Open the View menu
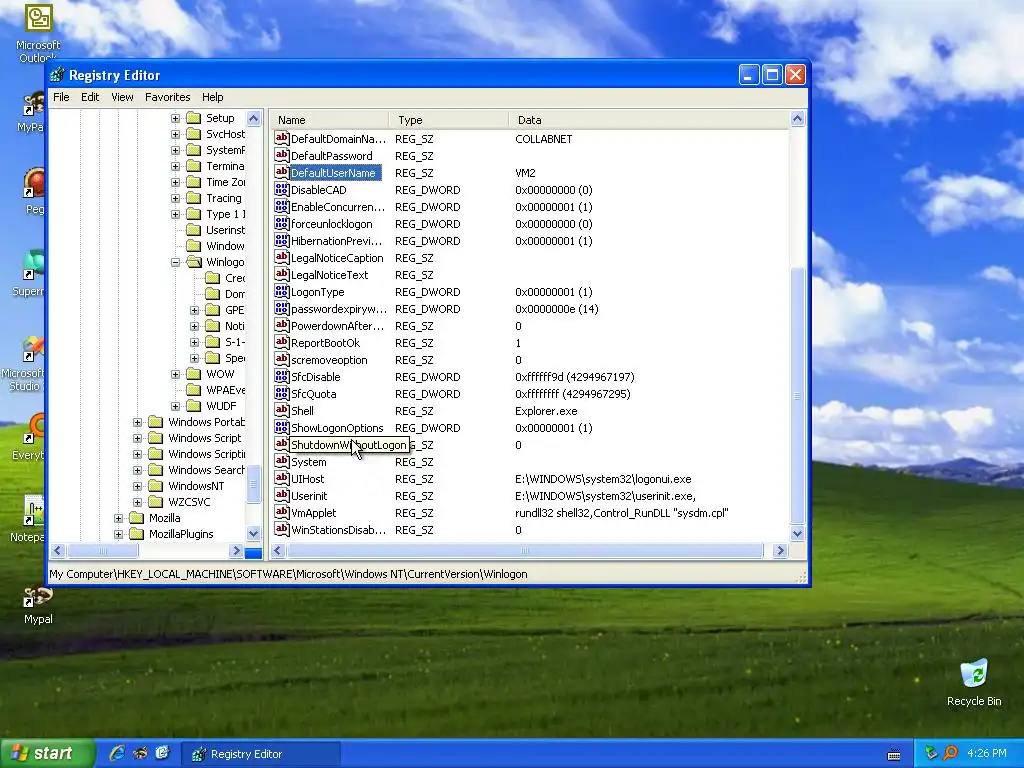This screenshot has width=1024, height=768. (122, 97)
